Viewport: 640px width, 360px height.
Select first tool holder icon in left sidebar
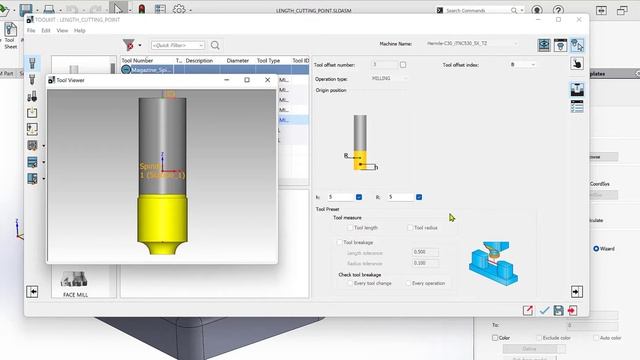[32, 63]
